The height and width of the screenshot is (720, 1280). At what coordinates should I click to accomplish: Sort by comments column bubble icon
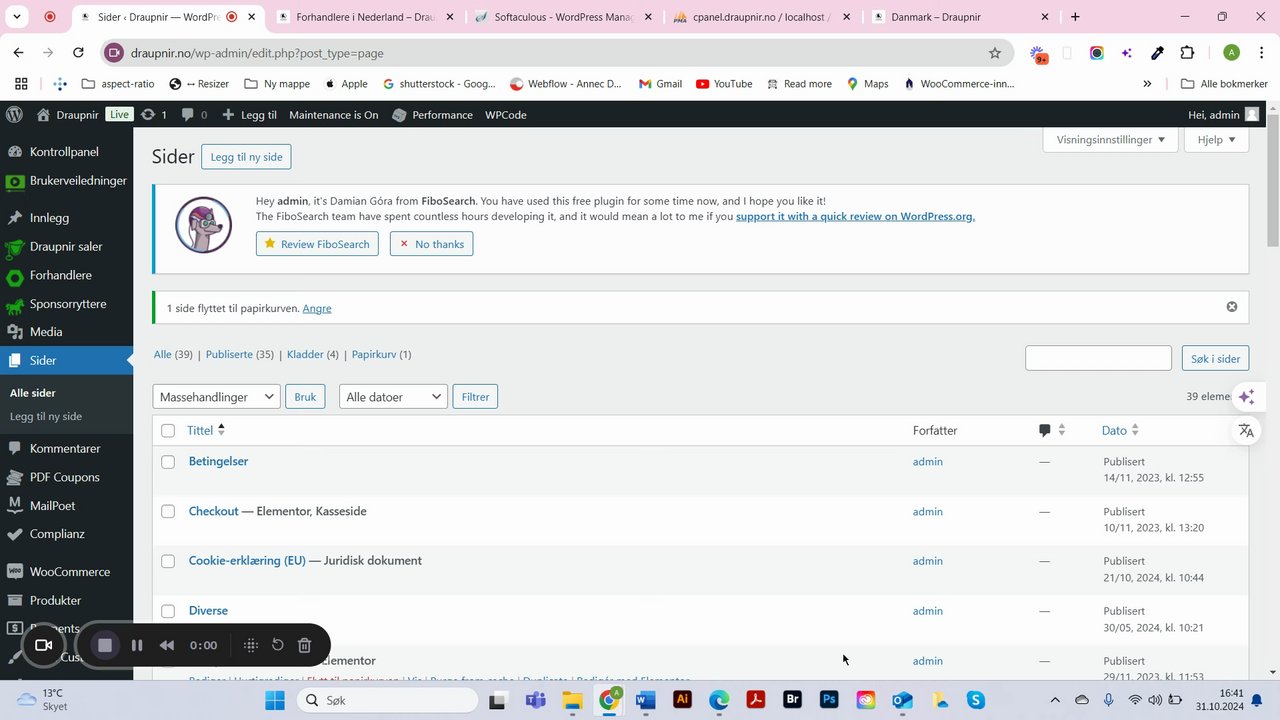pyautogui.click(x=1044, y=430)
